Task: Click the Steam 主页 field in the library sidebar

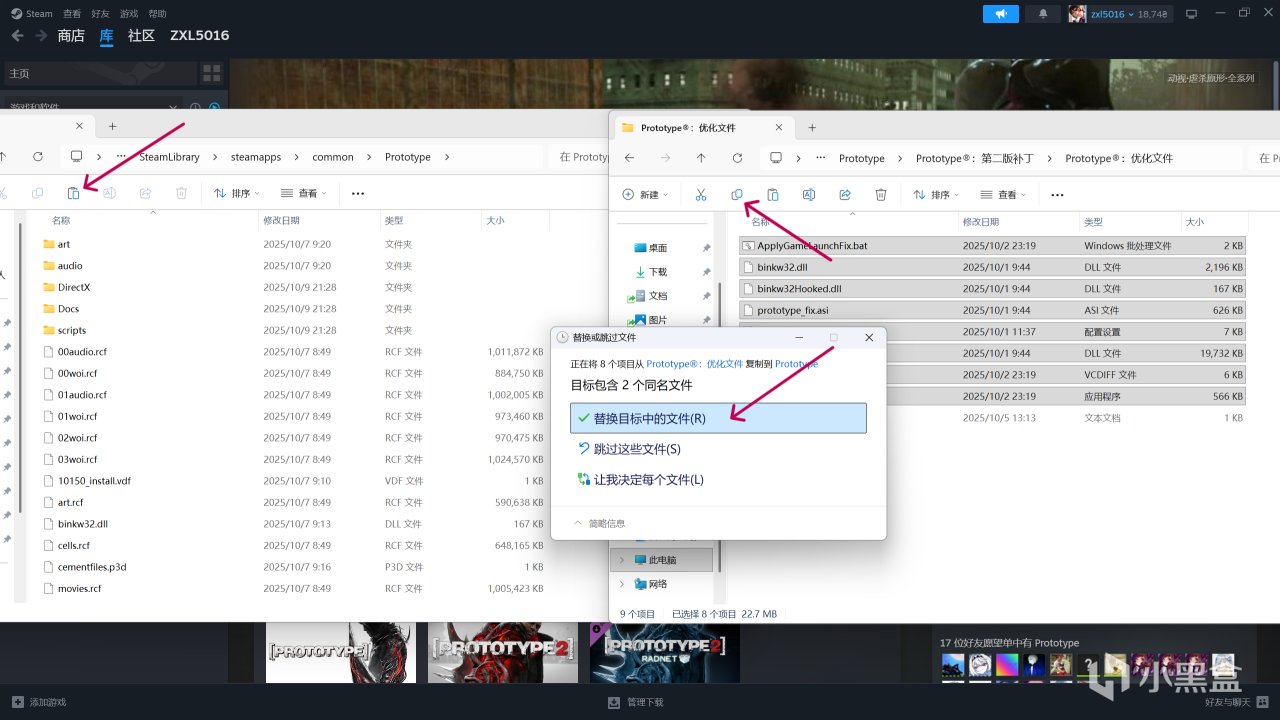Action: [99, 73]
